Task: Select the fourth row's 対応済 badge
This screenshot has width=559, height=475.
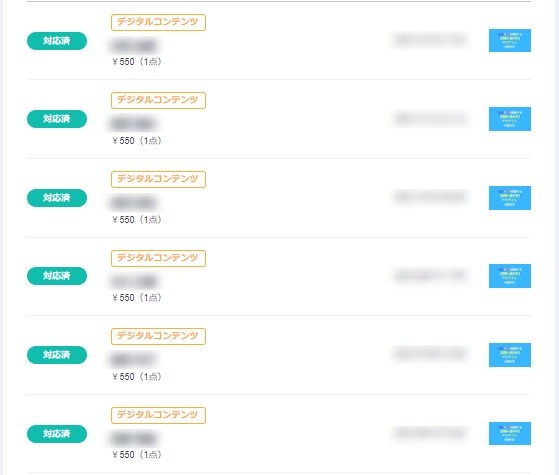Action: point(57,276)
